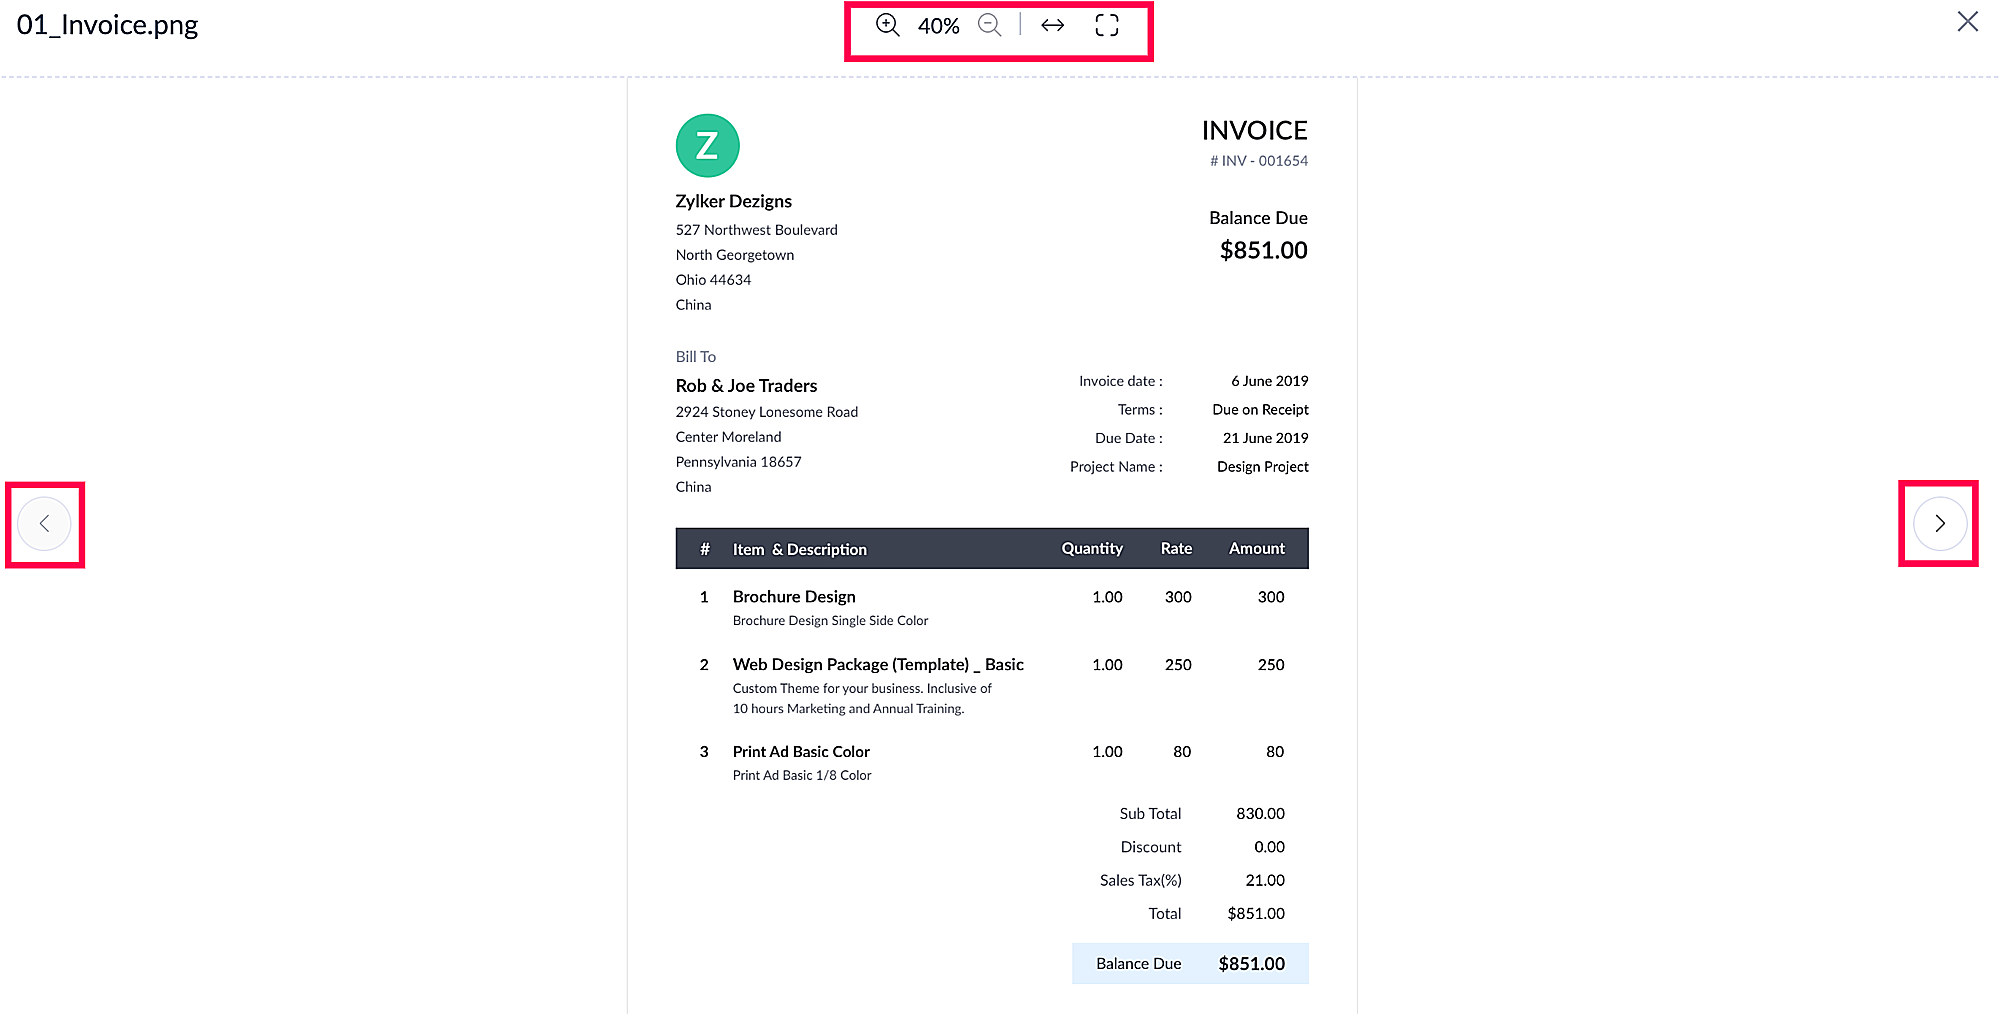The width and height of the screenshot is (2000, 1014).
Task: Close the image preview
Action: [x=1967, y=22]
